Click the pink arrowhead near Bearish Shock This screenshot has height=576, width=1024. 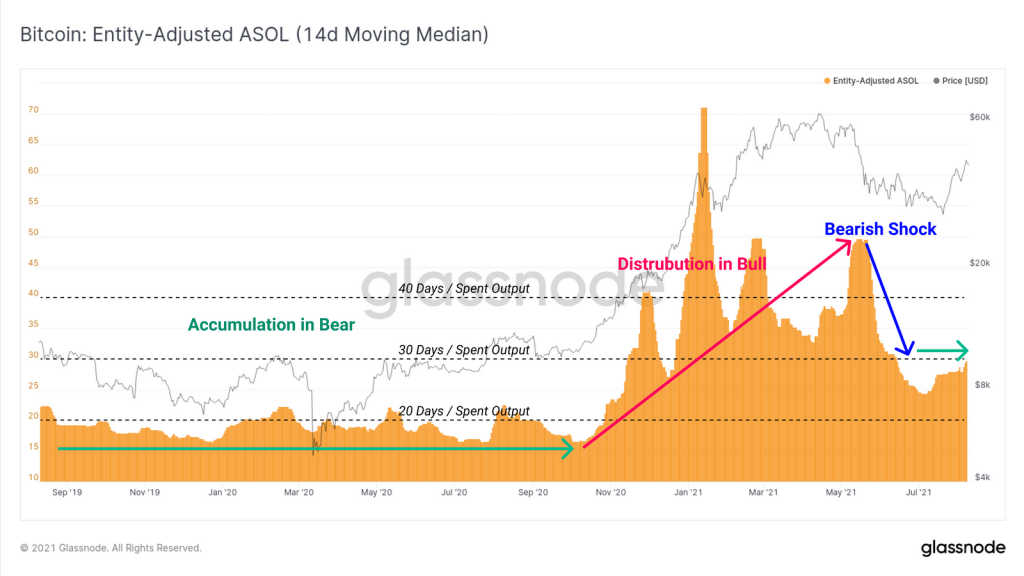tap(844, 247)
